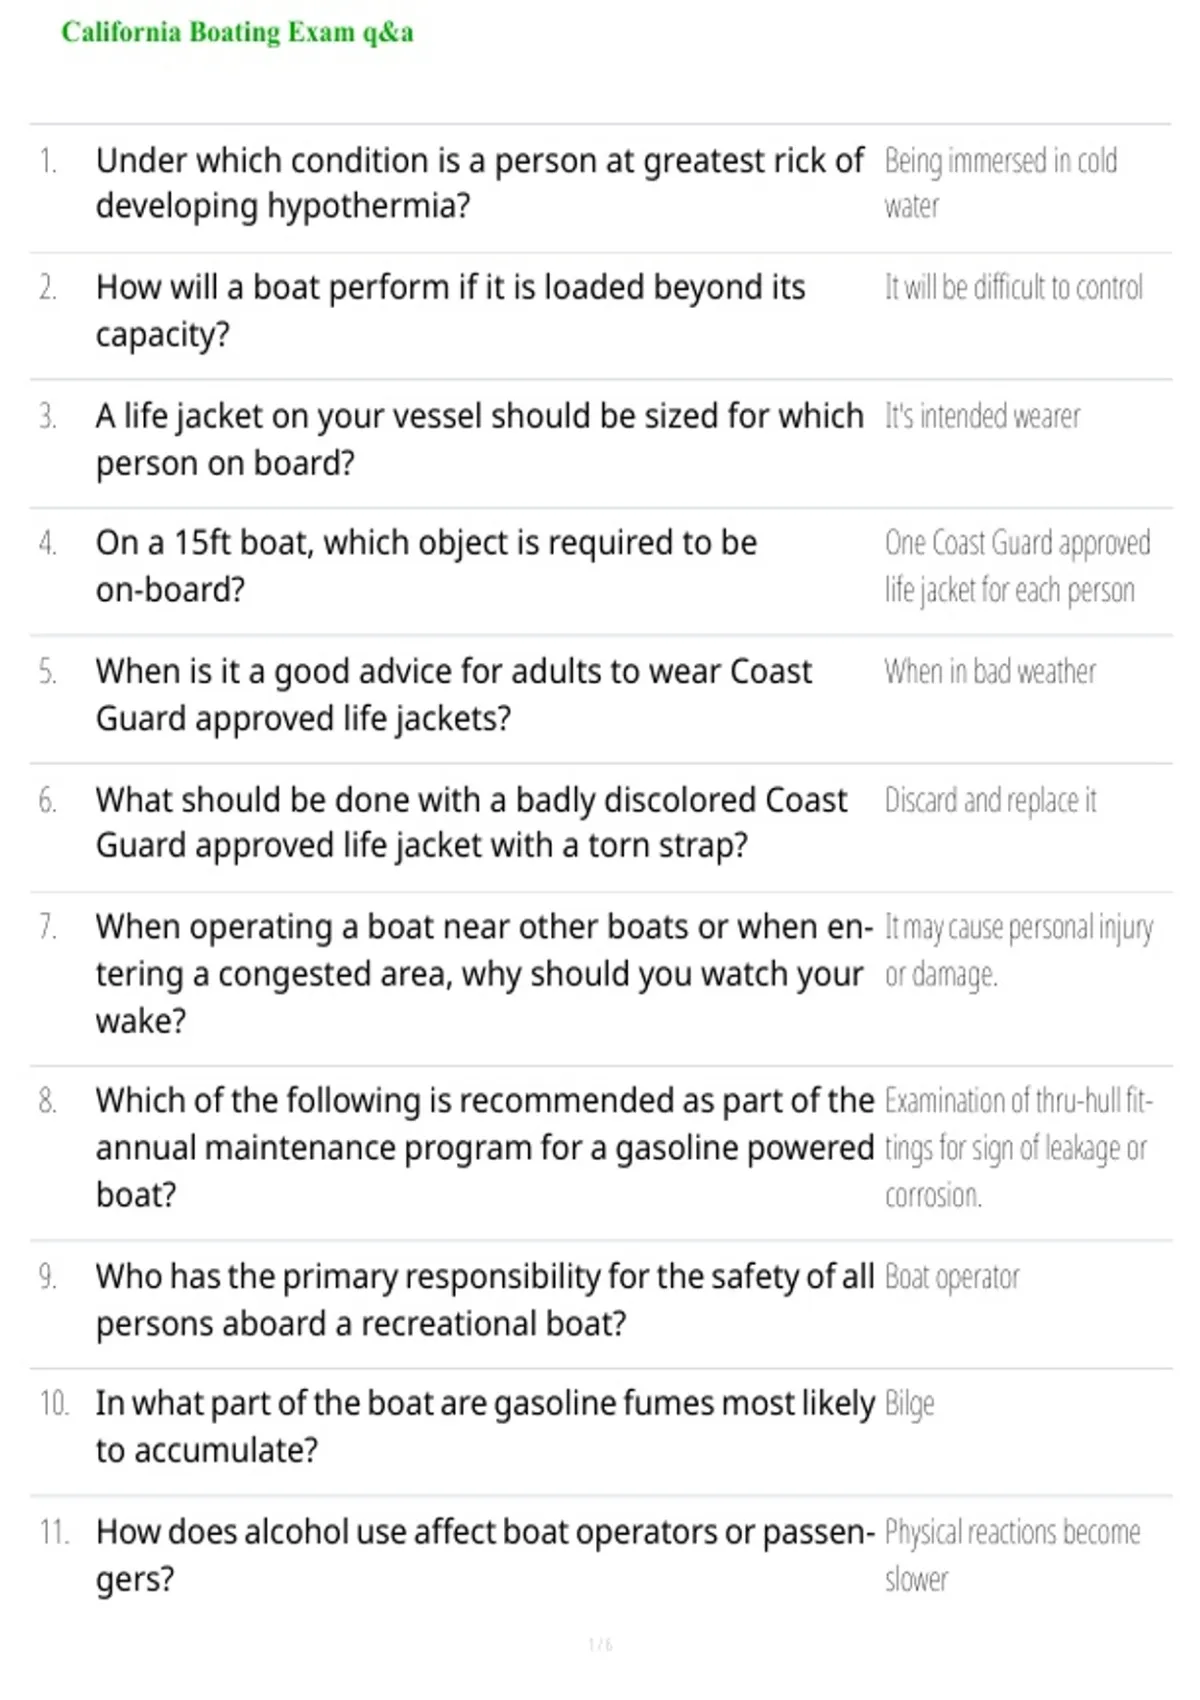Viewport: 1200px width, 1700px height.
Task: Click the answer 'Boat operator'
Action: pos(952,1278)
